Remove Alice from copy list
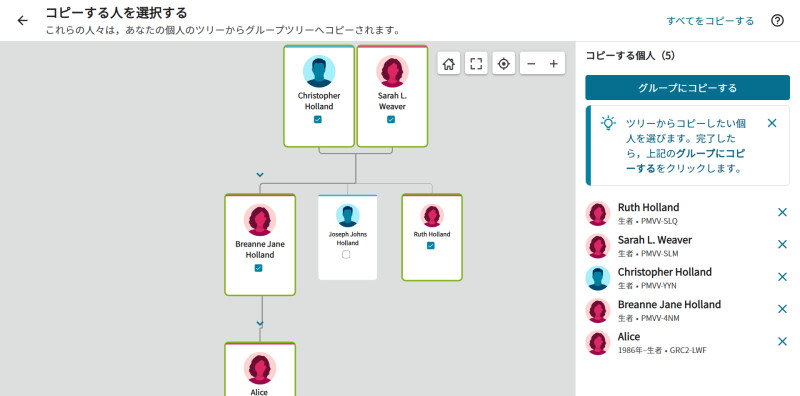Image resolution: width=800 pixels, height=396 pixels. [782, 341]
